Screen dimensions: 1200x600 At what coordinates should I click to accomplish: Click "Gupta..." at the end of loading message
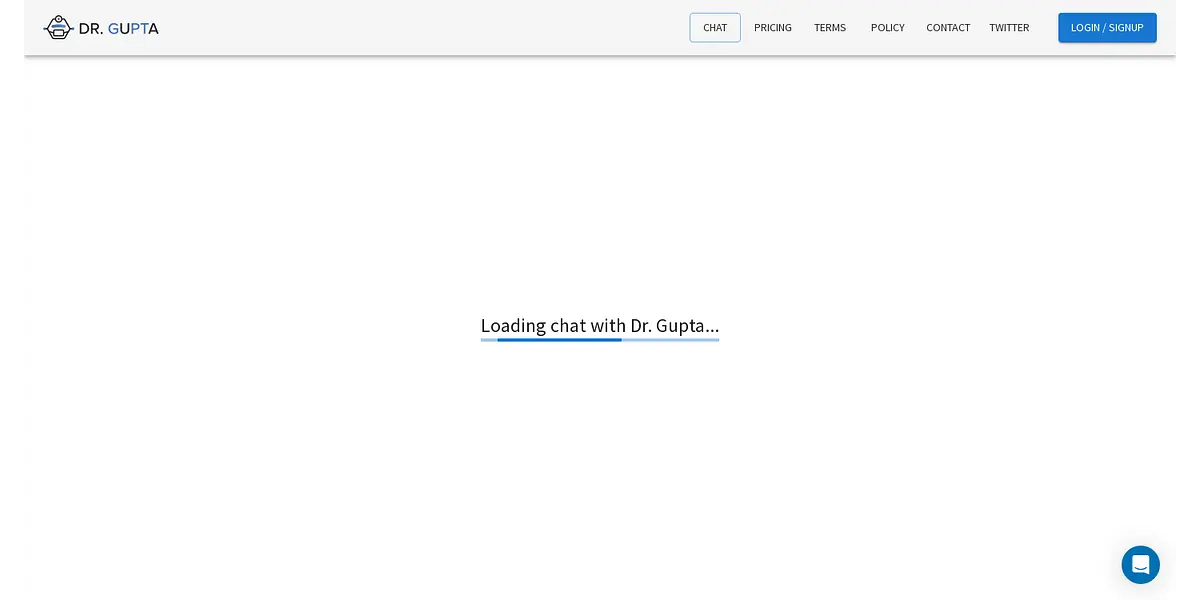click(x=687, y=326)
